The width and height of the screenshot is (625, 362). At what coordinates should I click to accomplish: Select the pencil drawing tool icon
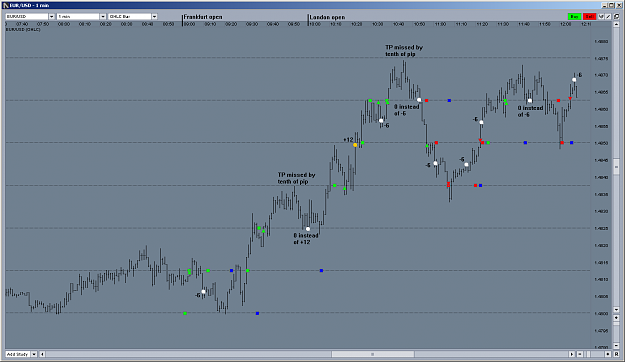point(608,16)
